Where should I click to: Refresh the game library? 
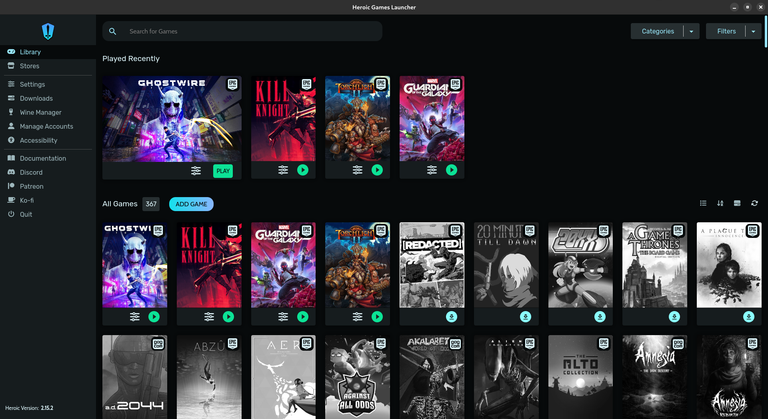754,203
